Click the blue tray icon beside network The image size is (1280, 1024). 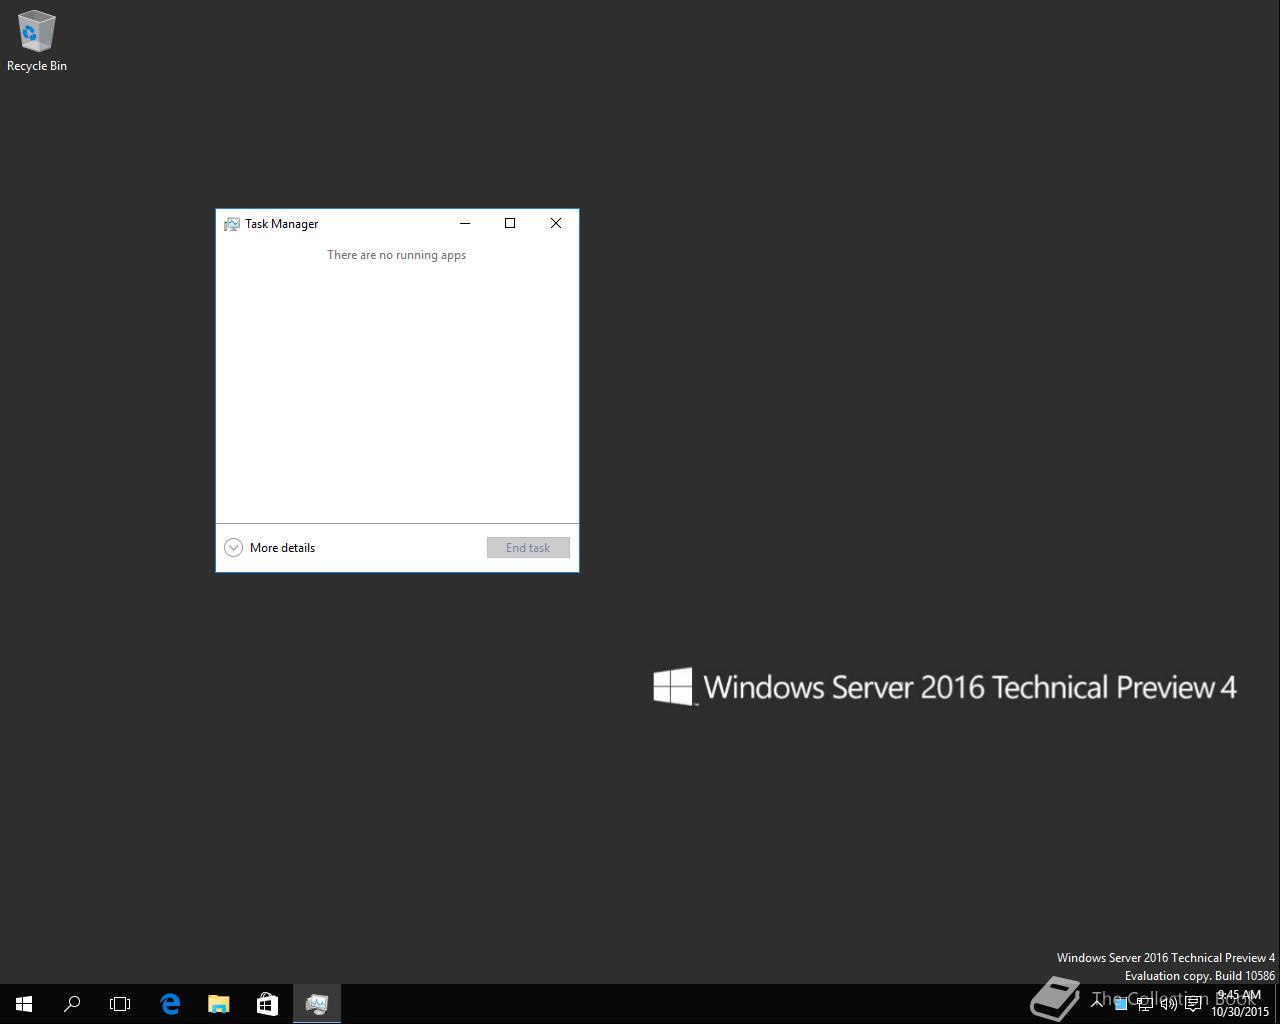click(1121, 1004)
